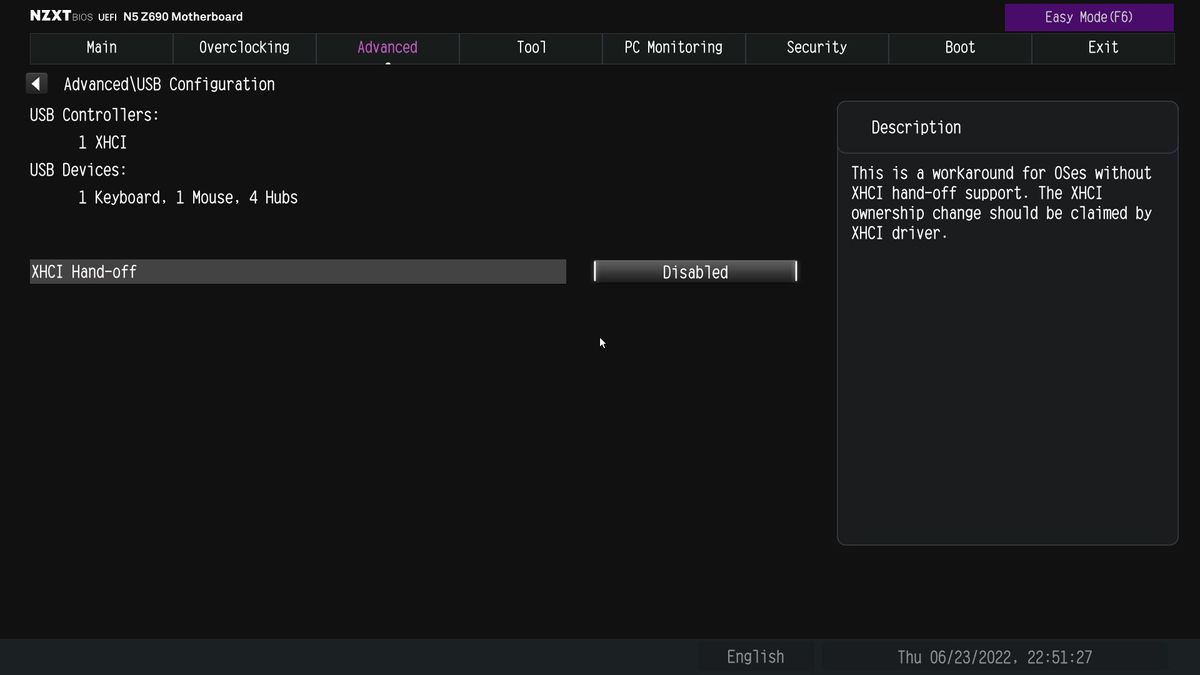This screenshot has height=675, width=1200.
Task: Change the English language setting
Action: 756,657
